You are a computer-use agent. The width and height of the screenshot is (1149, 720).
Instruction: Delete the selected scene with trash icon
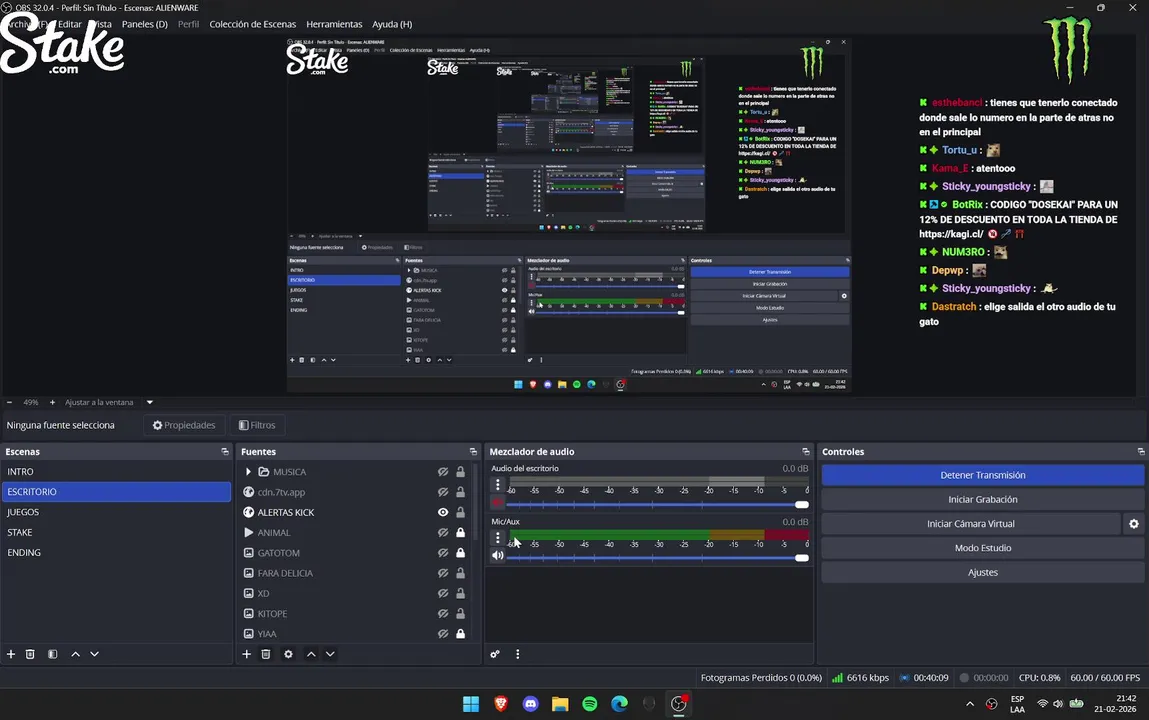tap(30, 654)
